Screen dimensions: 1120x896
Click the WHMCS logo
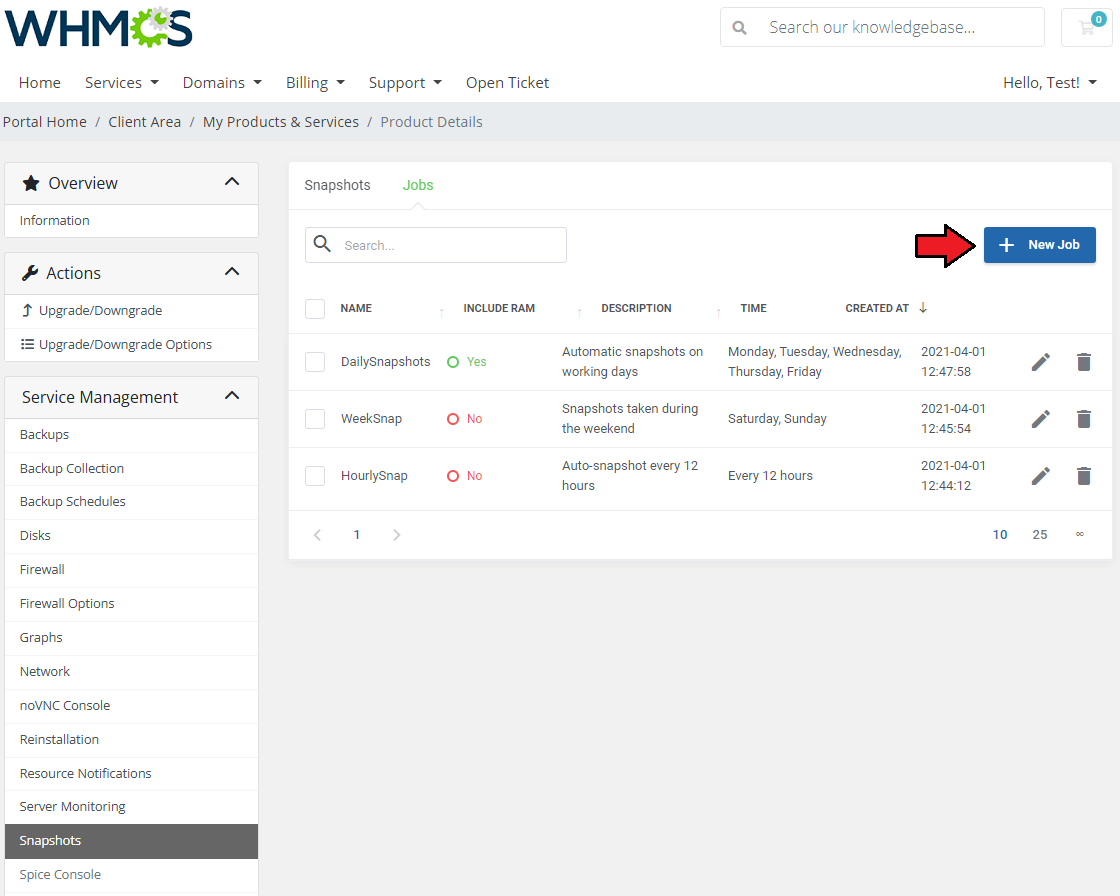[99, 29]
